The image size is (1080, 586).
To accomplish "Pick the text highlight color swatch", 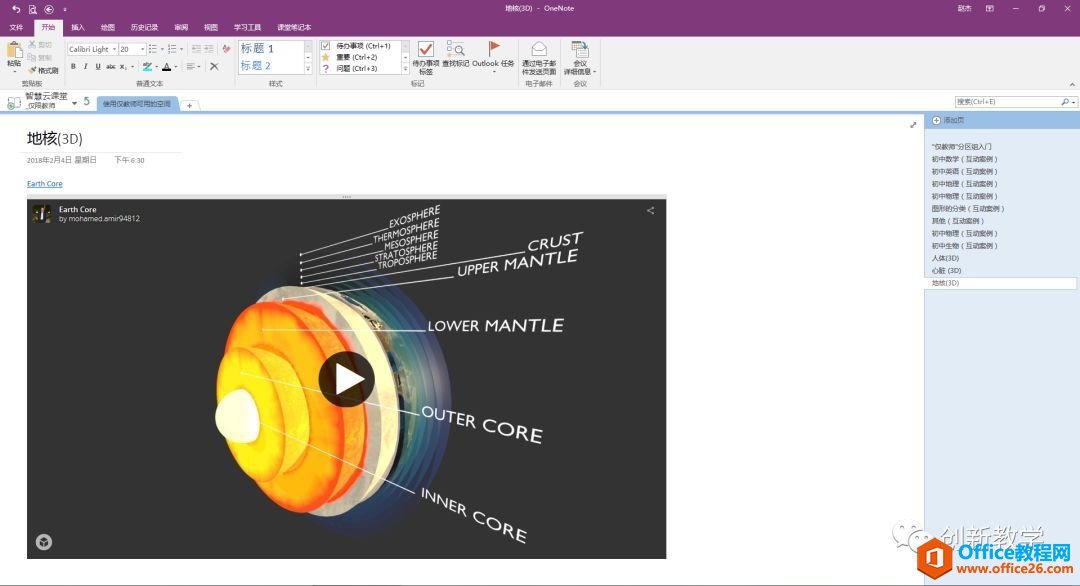I will pos(149,66).
